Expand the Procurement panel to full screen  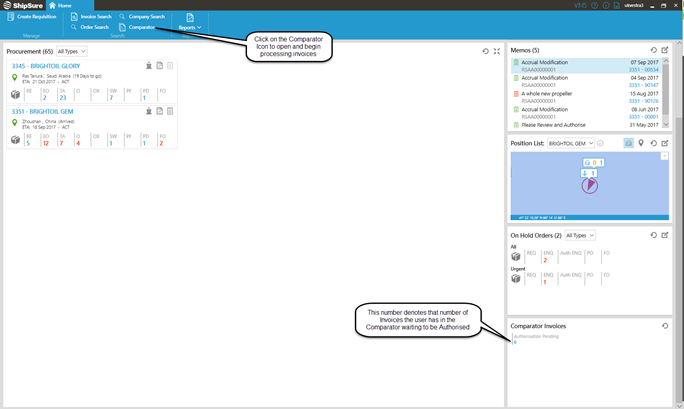(x=496, y=50)
